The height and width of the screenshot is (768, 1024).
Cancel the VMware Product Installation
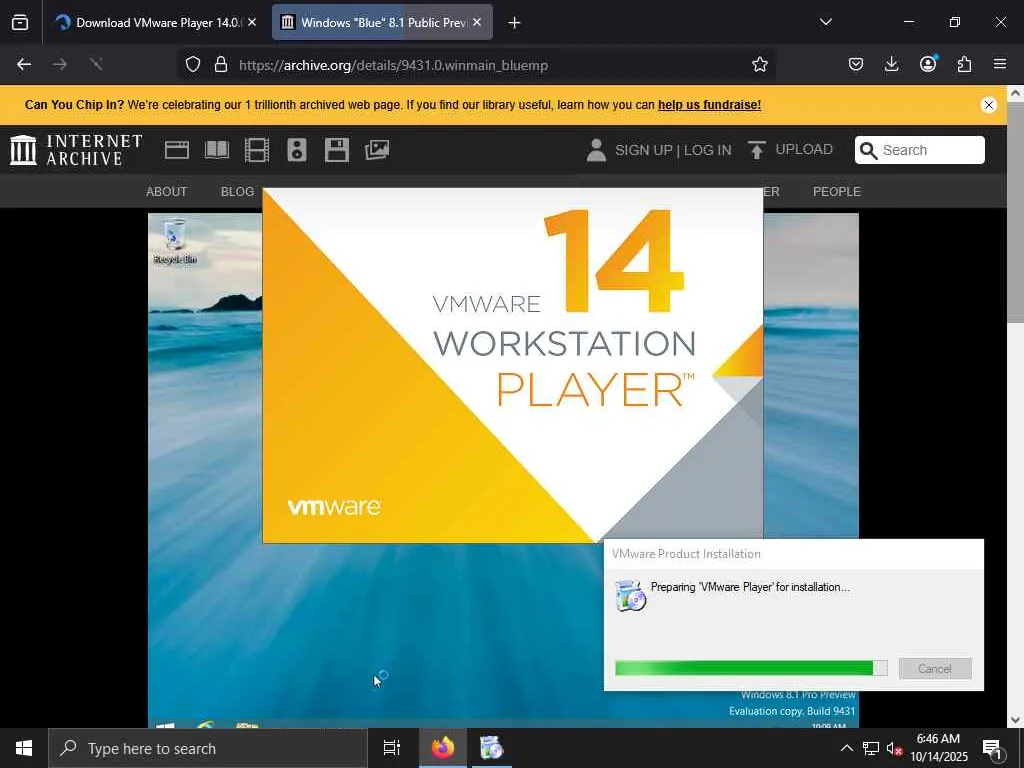coord(935,668)
